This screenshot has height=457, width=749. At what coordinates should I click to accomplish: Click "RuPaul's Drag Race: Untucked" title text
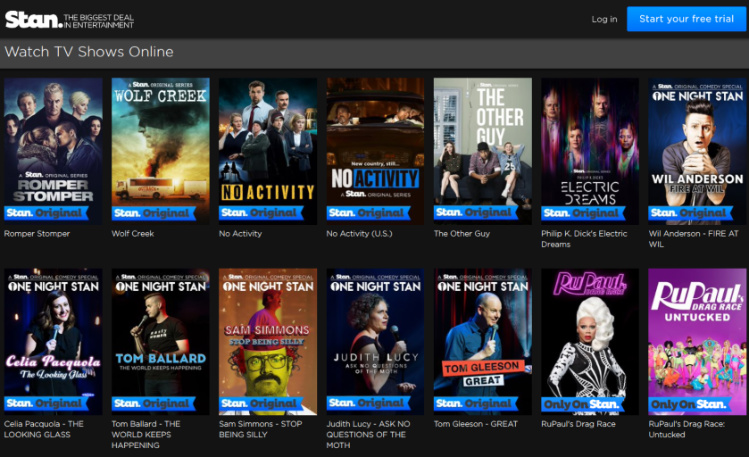688,429
